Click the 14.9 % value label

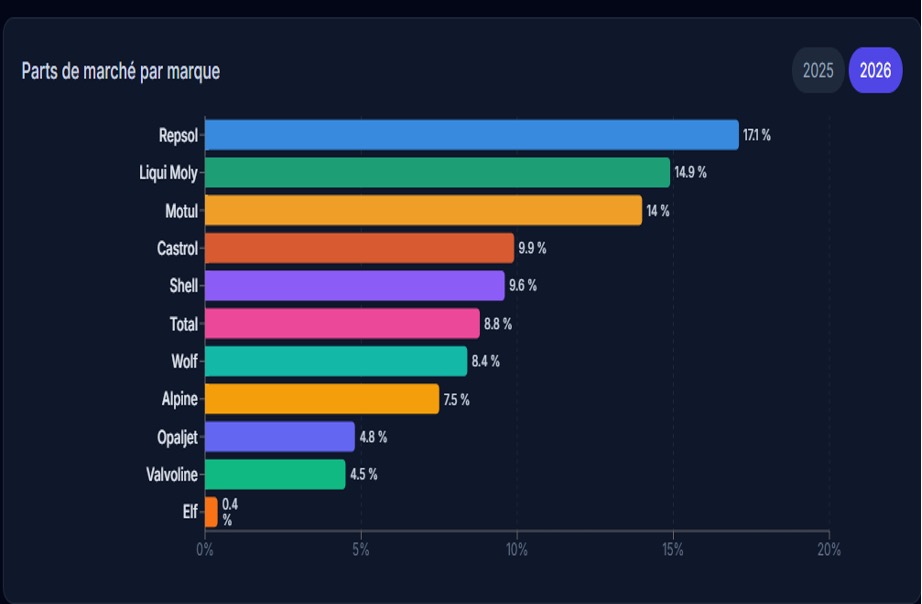[x=690, y=172]
